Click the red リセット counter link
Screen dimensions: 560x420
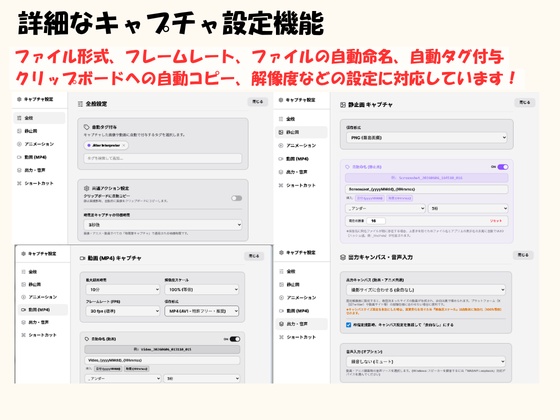[496, 221]
